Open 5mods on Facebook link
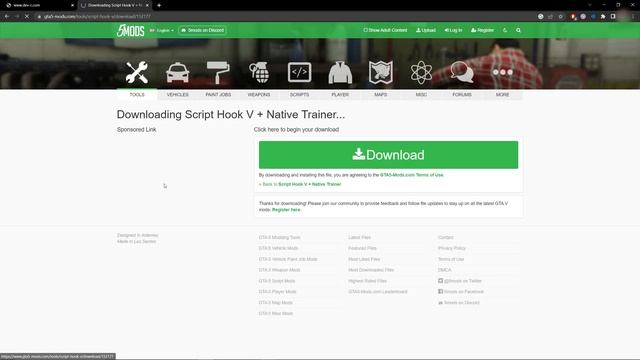 [461, 292]
